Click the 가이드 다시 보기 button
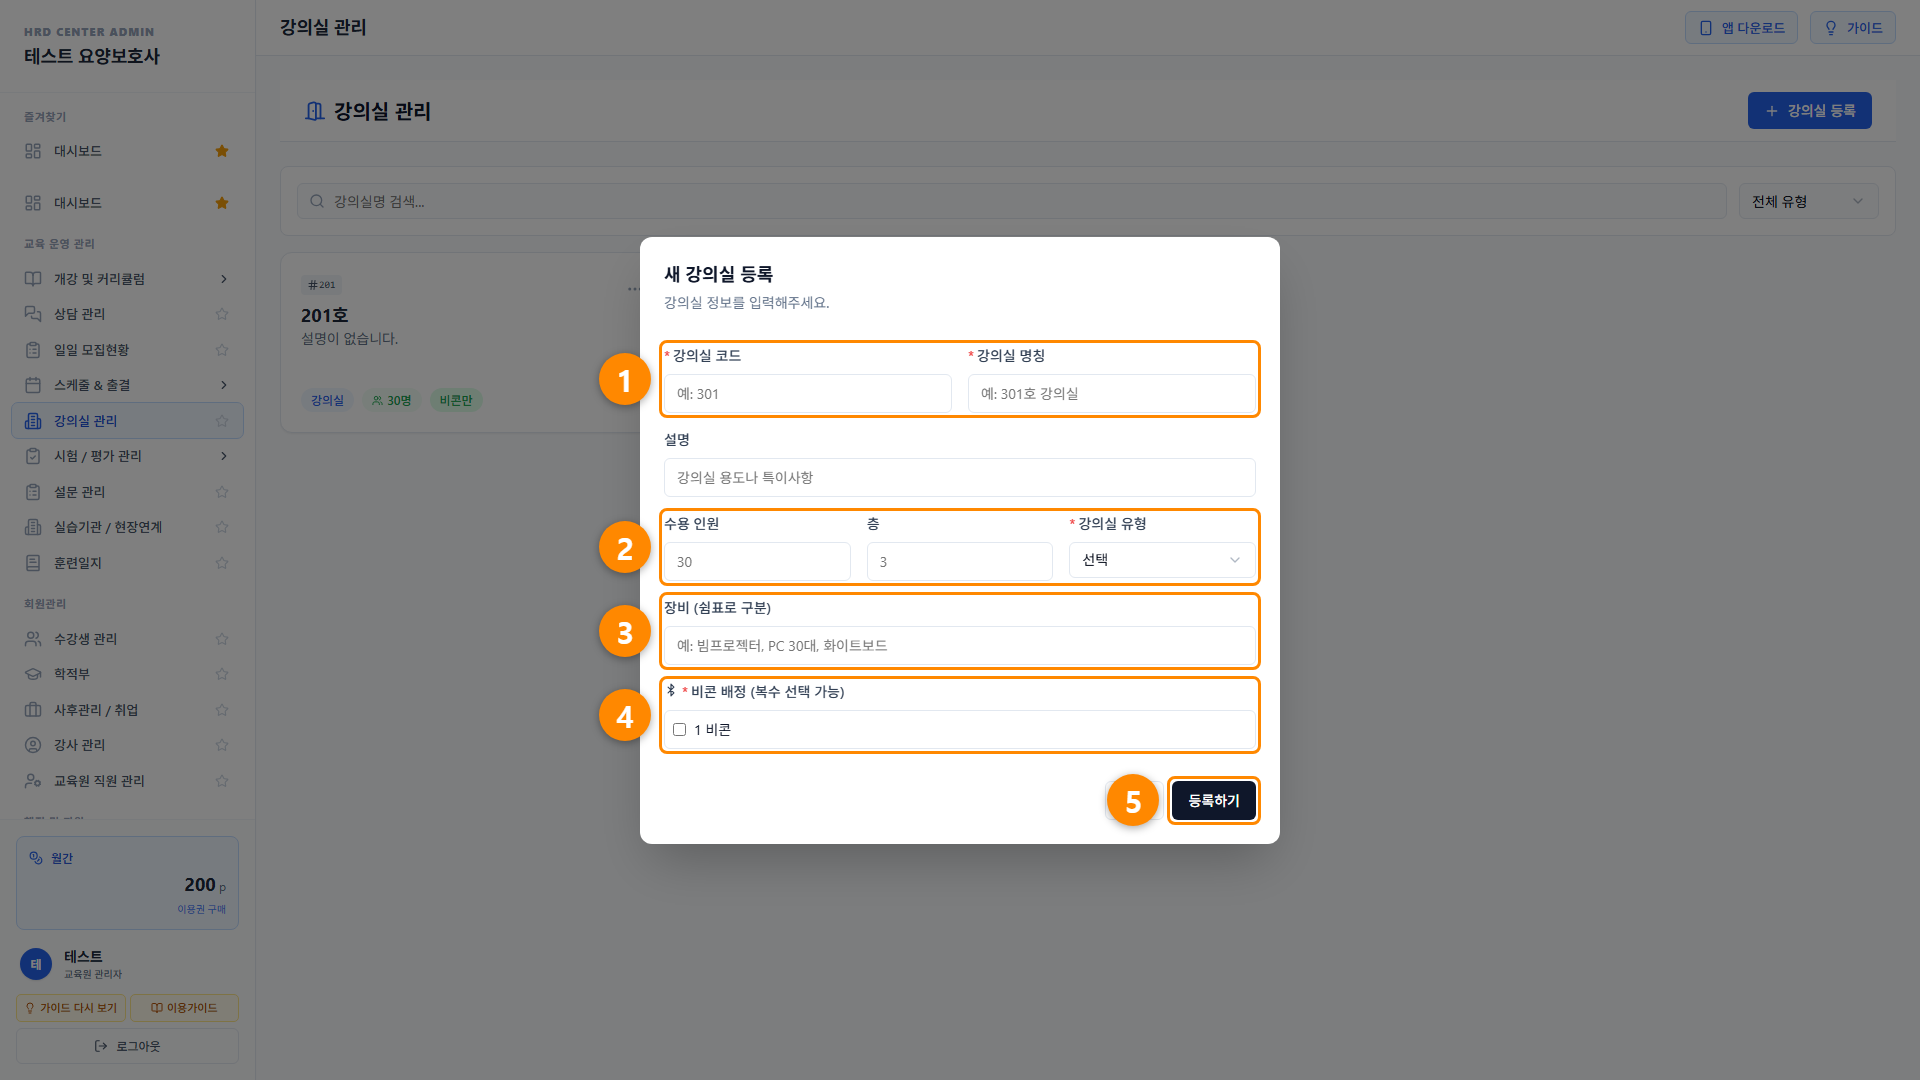This screenshot has width=1920, height=1080. click(71, 1008)
